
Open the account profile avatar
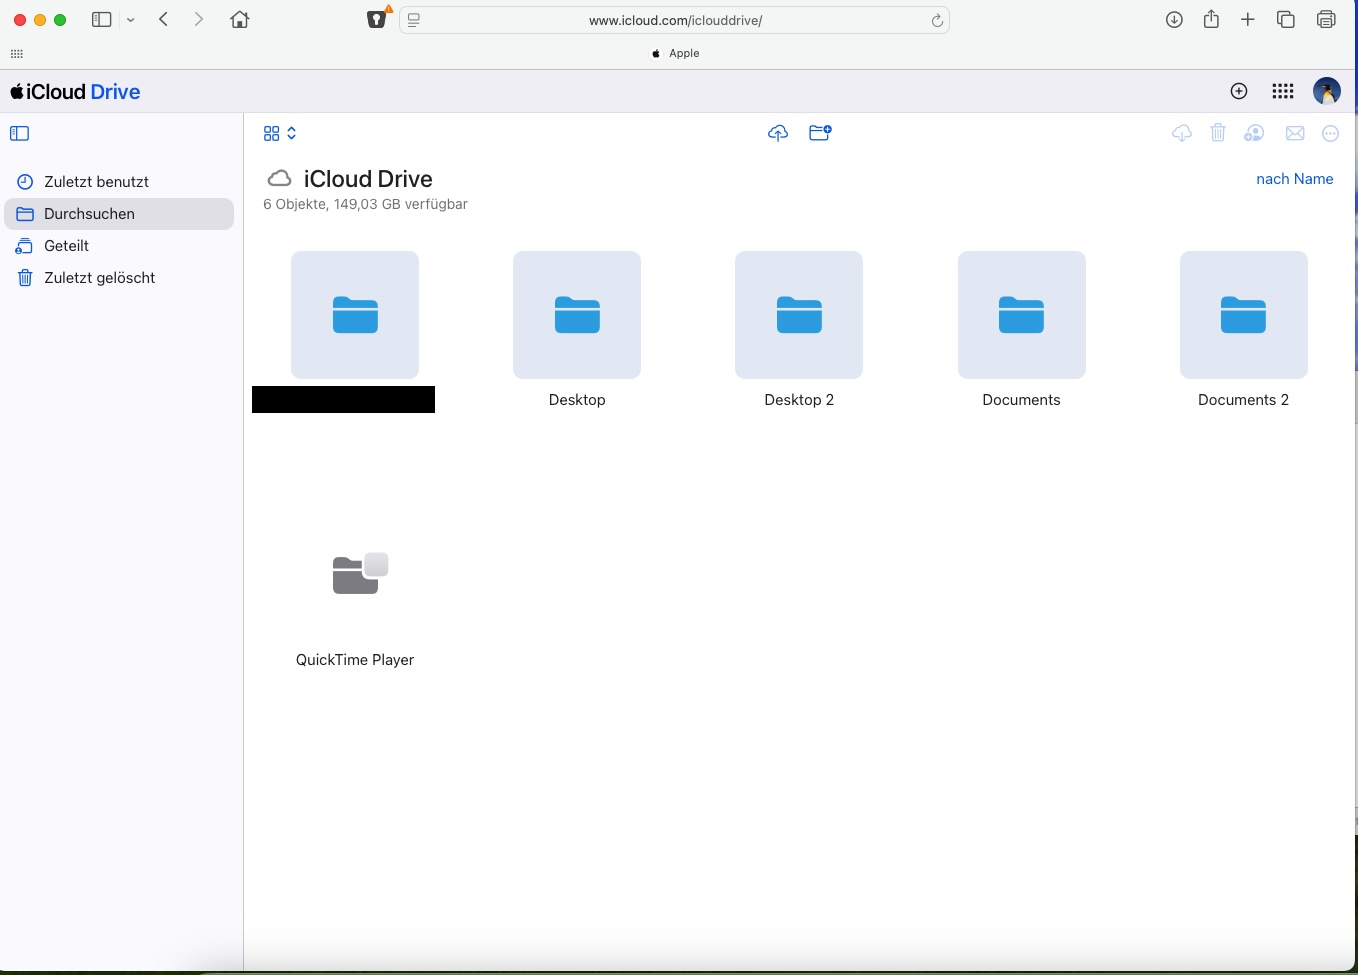pos(1327,91)
